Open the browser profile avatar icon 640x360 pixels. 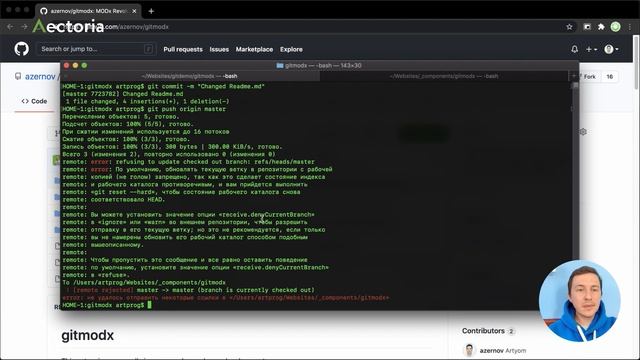click(616, 27)
